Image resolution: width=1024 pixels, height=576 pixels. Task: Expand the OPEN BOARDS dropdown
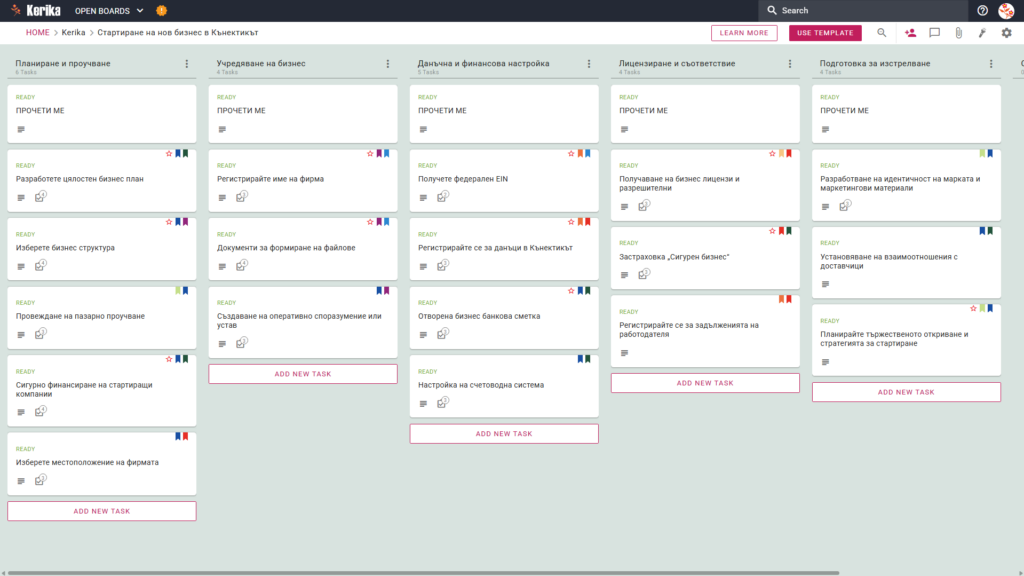pos(109,10)
